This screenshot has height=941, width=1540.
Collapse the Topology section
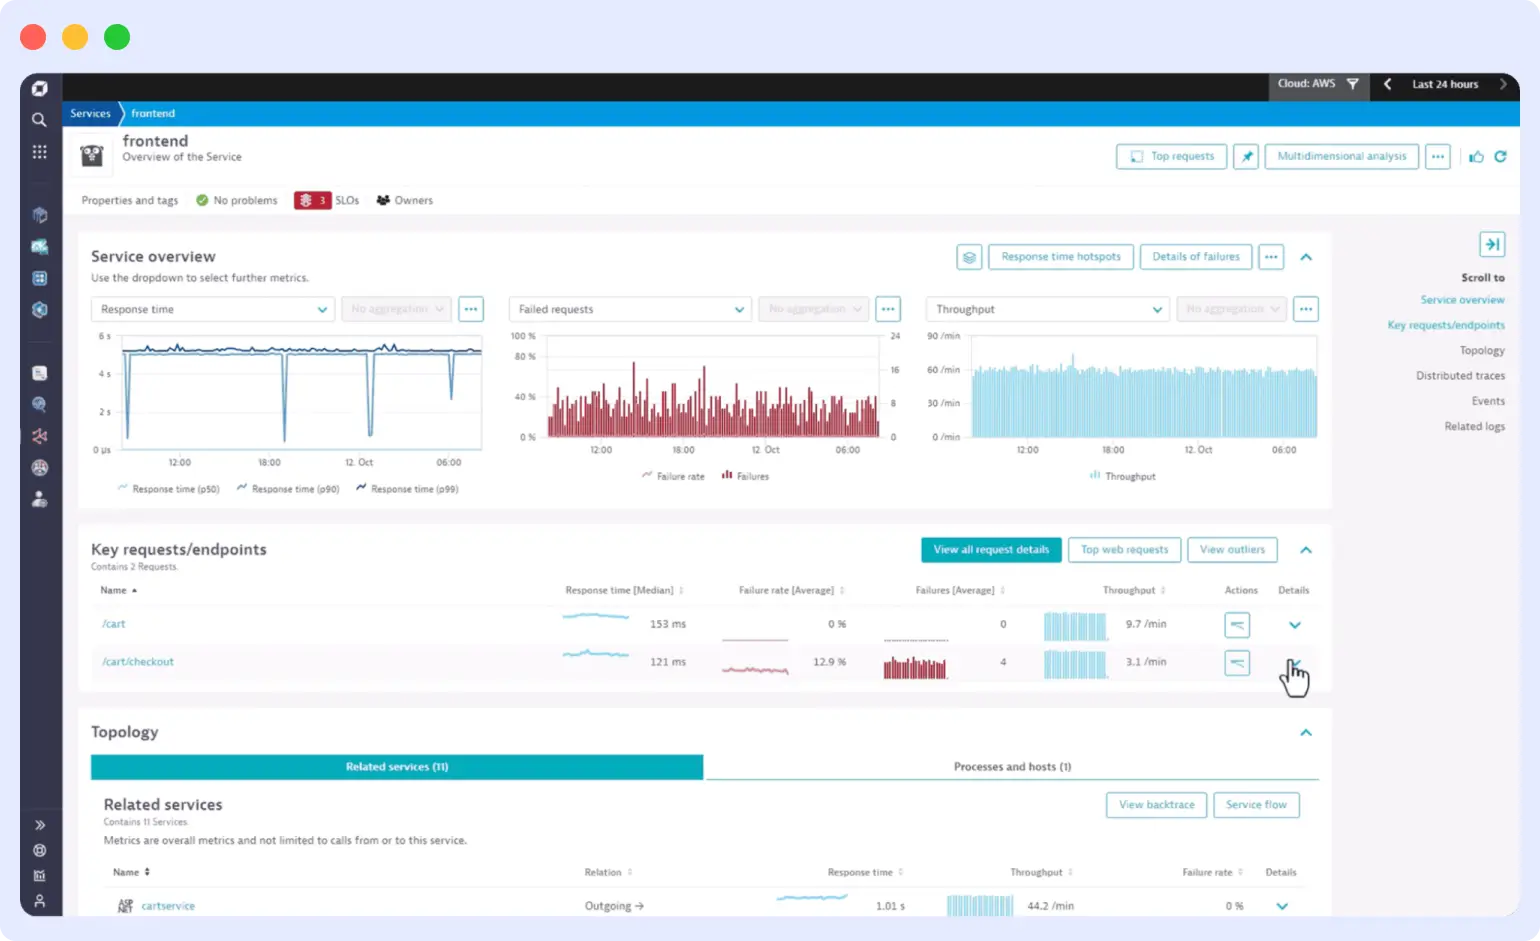pos(1305,732)
